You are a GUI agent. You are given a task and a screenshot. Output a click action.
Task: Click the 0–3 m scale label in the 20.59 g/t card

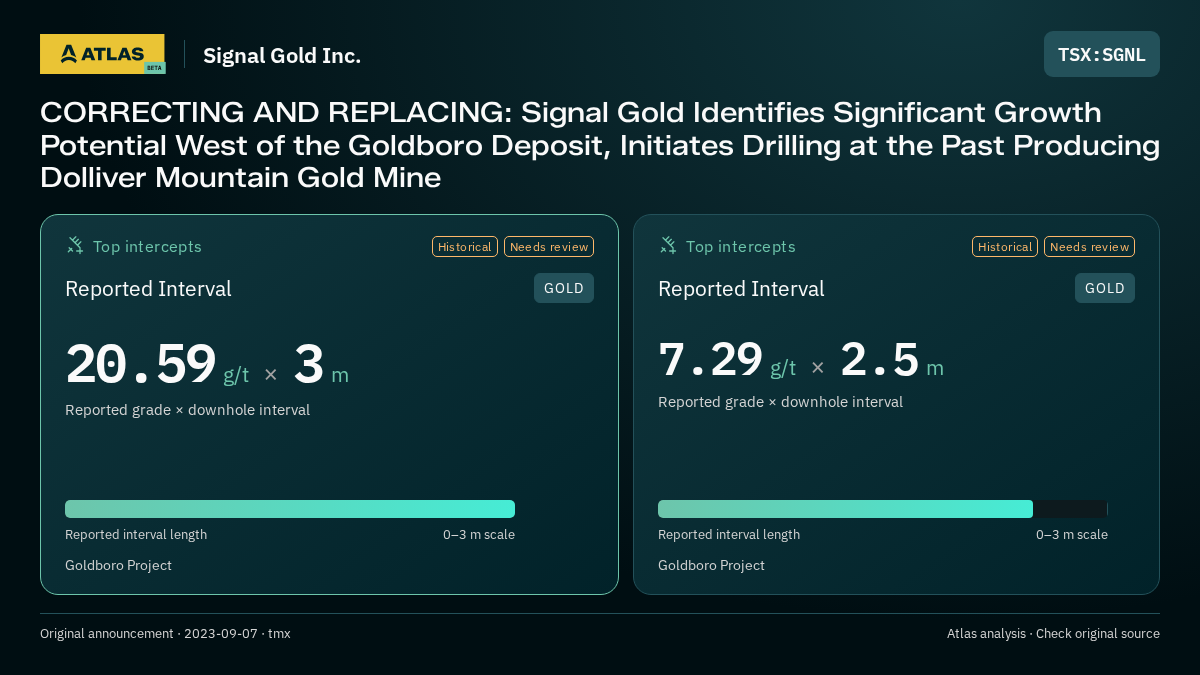click(x=479, y=534)
